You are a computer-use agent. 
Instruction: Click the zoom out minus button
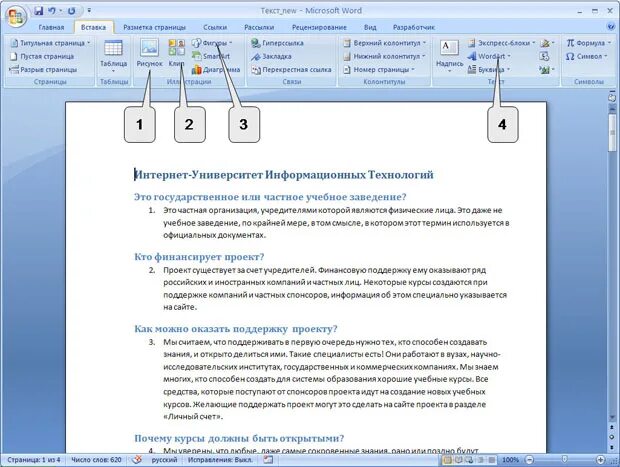[529, 460]
